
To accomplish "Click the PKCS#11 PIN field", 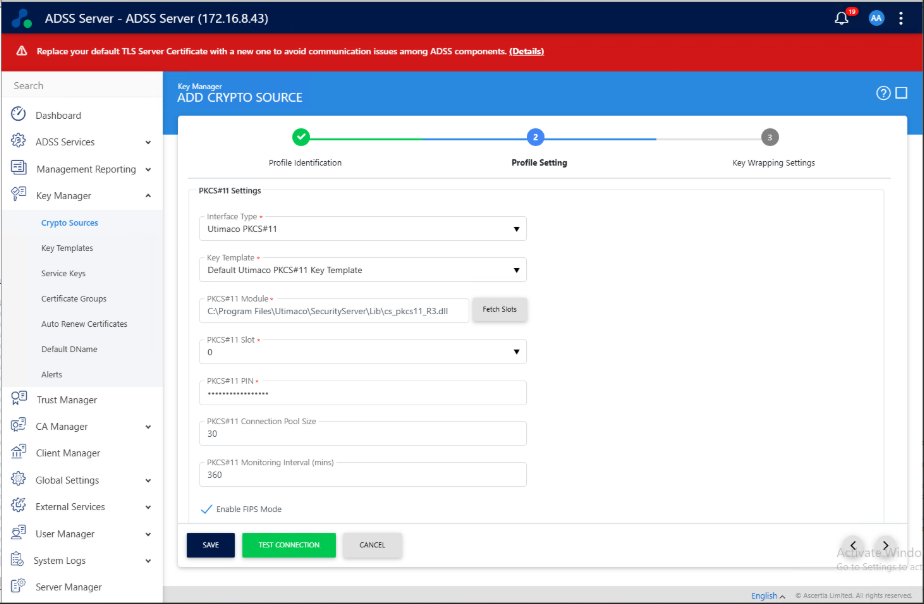I will click(362, 392).
